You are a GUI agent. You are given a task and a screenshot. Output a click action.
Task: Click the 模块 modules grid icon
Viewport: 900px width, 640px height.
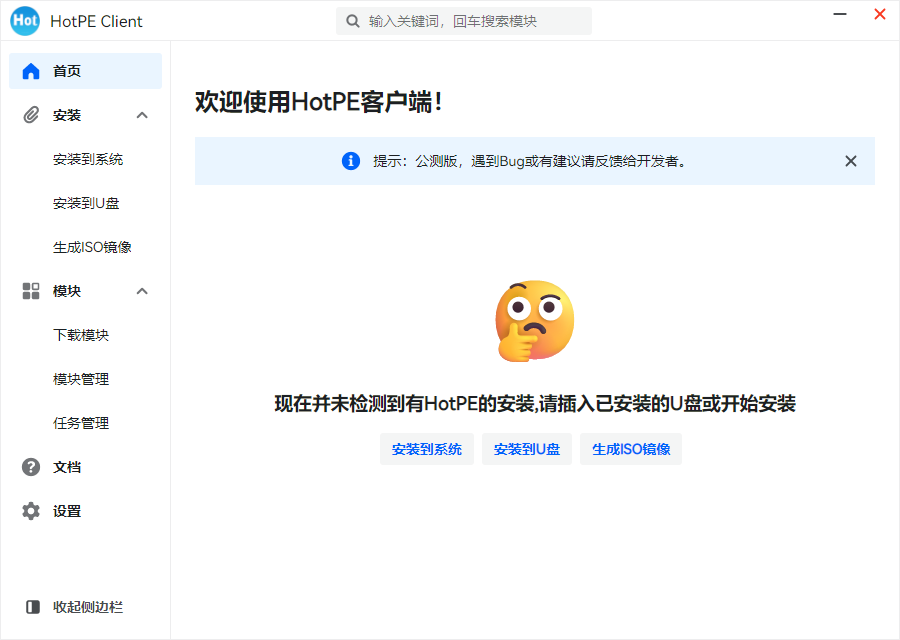pos(30,291)
